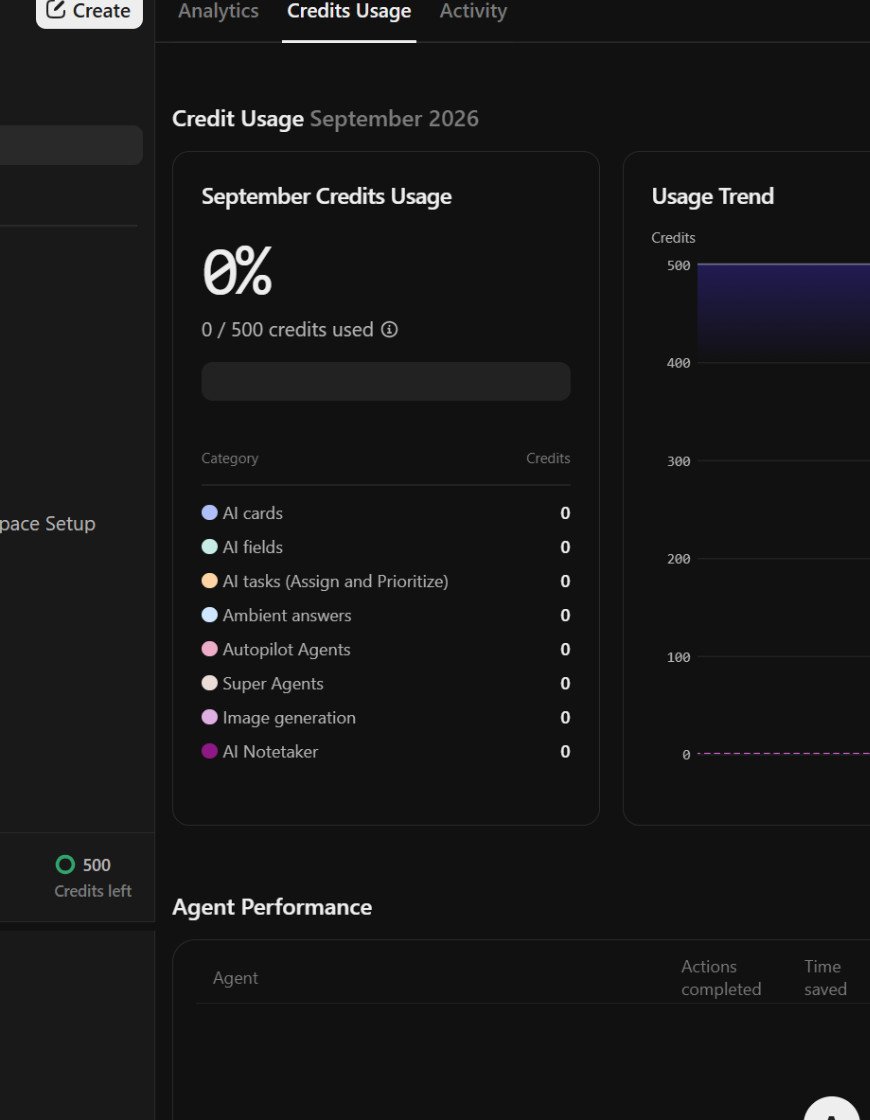The width and height of the screenshot is (870, 1120).
Task: Click the 'September Credits Usage' heading
Action: point(326,196)
